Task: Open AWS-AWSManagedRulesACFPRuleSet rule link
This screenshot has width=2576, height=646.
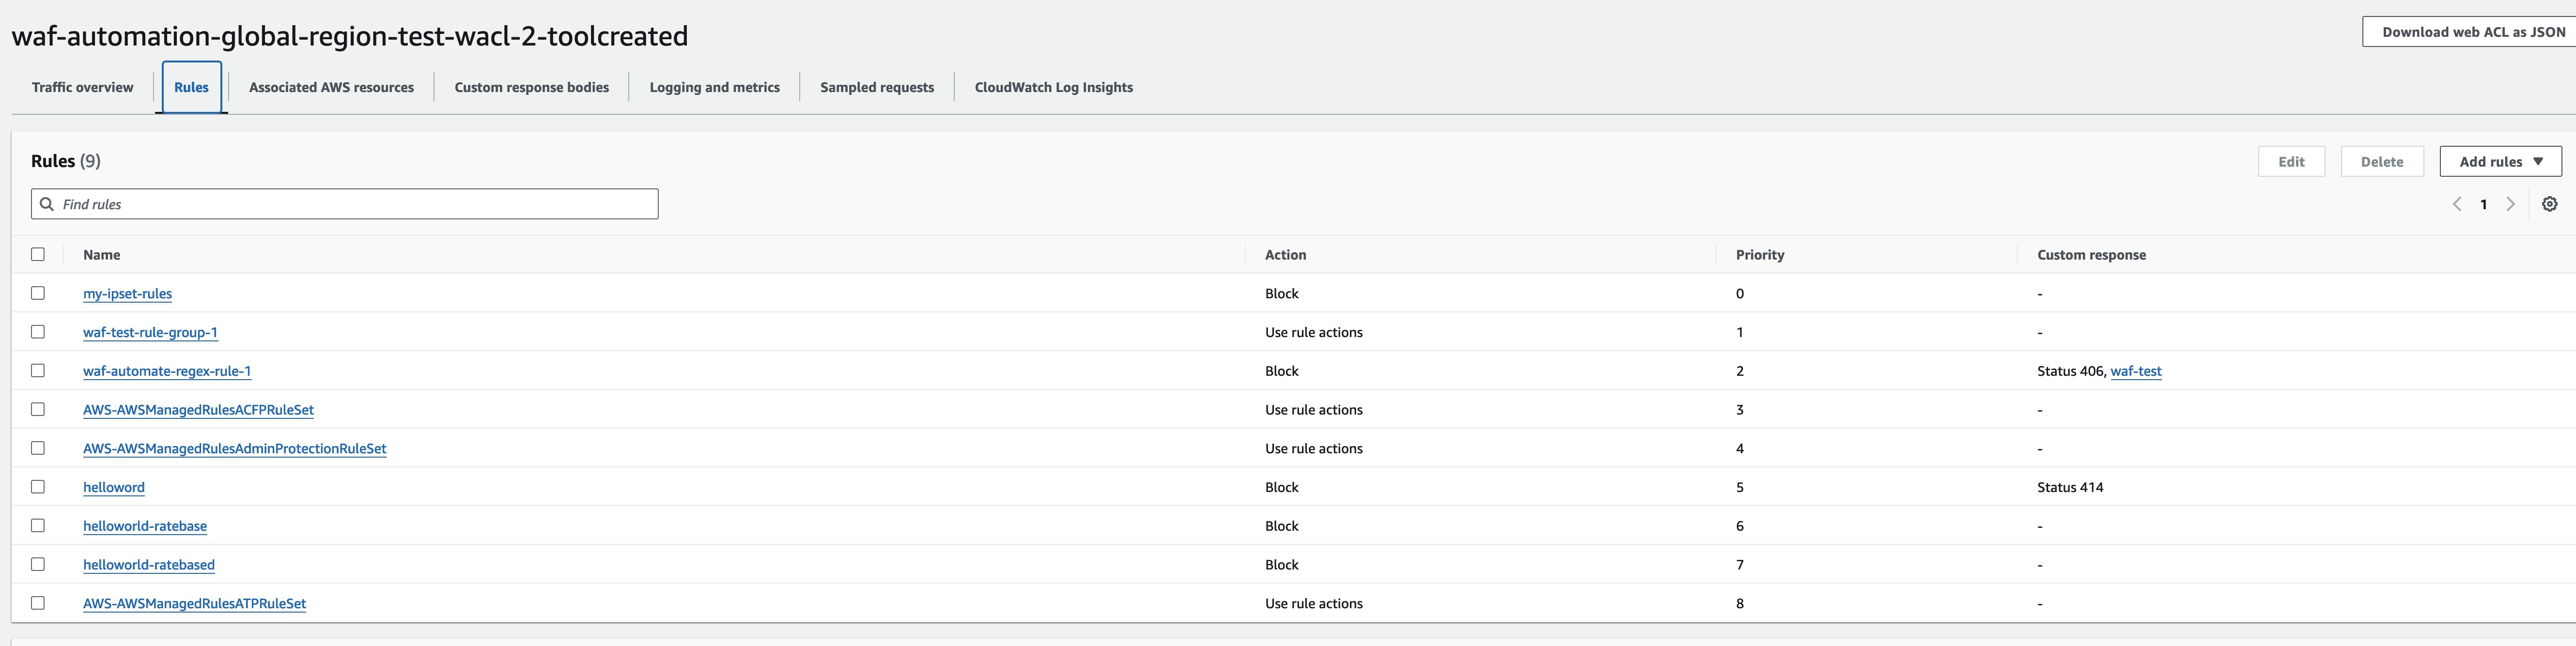Action: coord(198,410)
